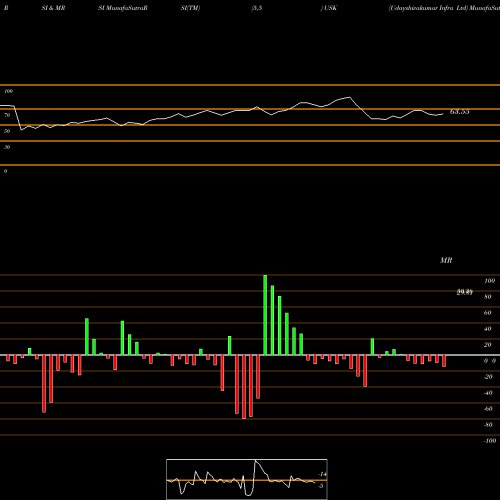
Task: Click the -40 label on MR axis
Action: click(488, 393)
